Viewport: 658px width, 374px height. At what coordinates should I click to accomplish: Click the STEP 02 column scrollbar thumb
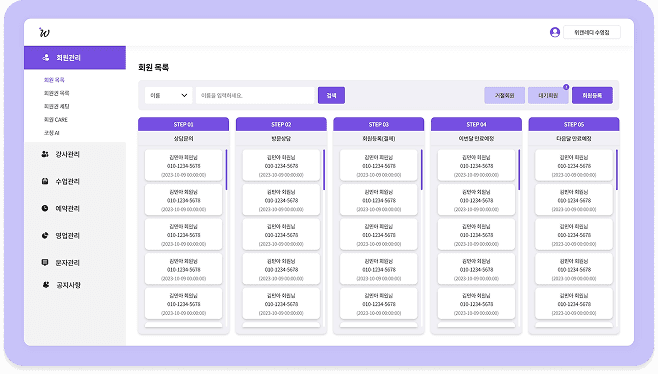click(324, 170)
